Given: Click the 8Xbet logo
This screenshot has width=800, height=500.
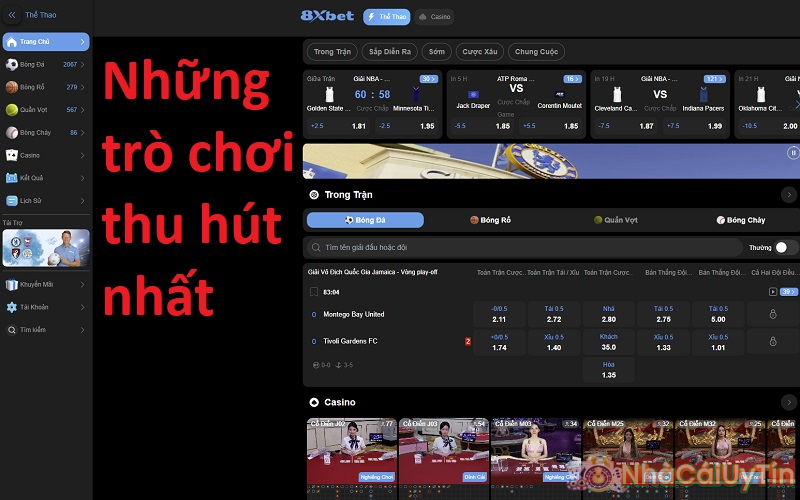Looking at the screenshot, I should pos(327,16).
